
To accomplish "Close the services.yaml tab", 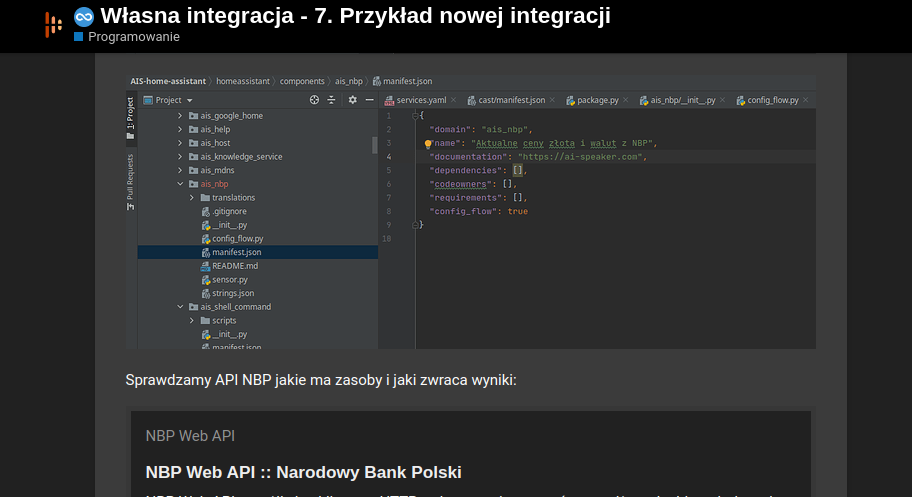I will click(454, 100).
